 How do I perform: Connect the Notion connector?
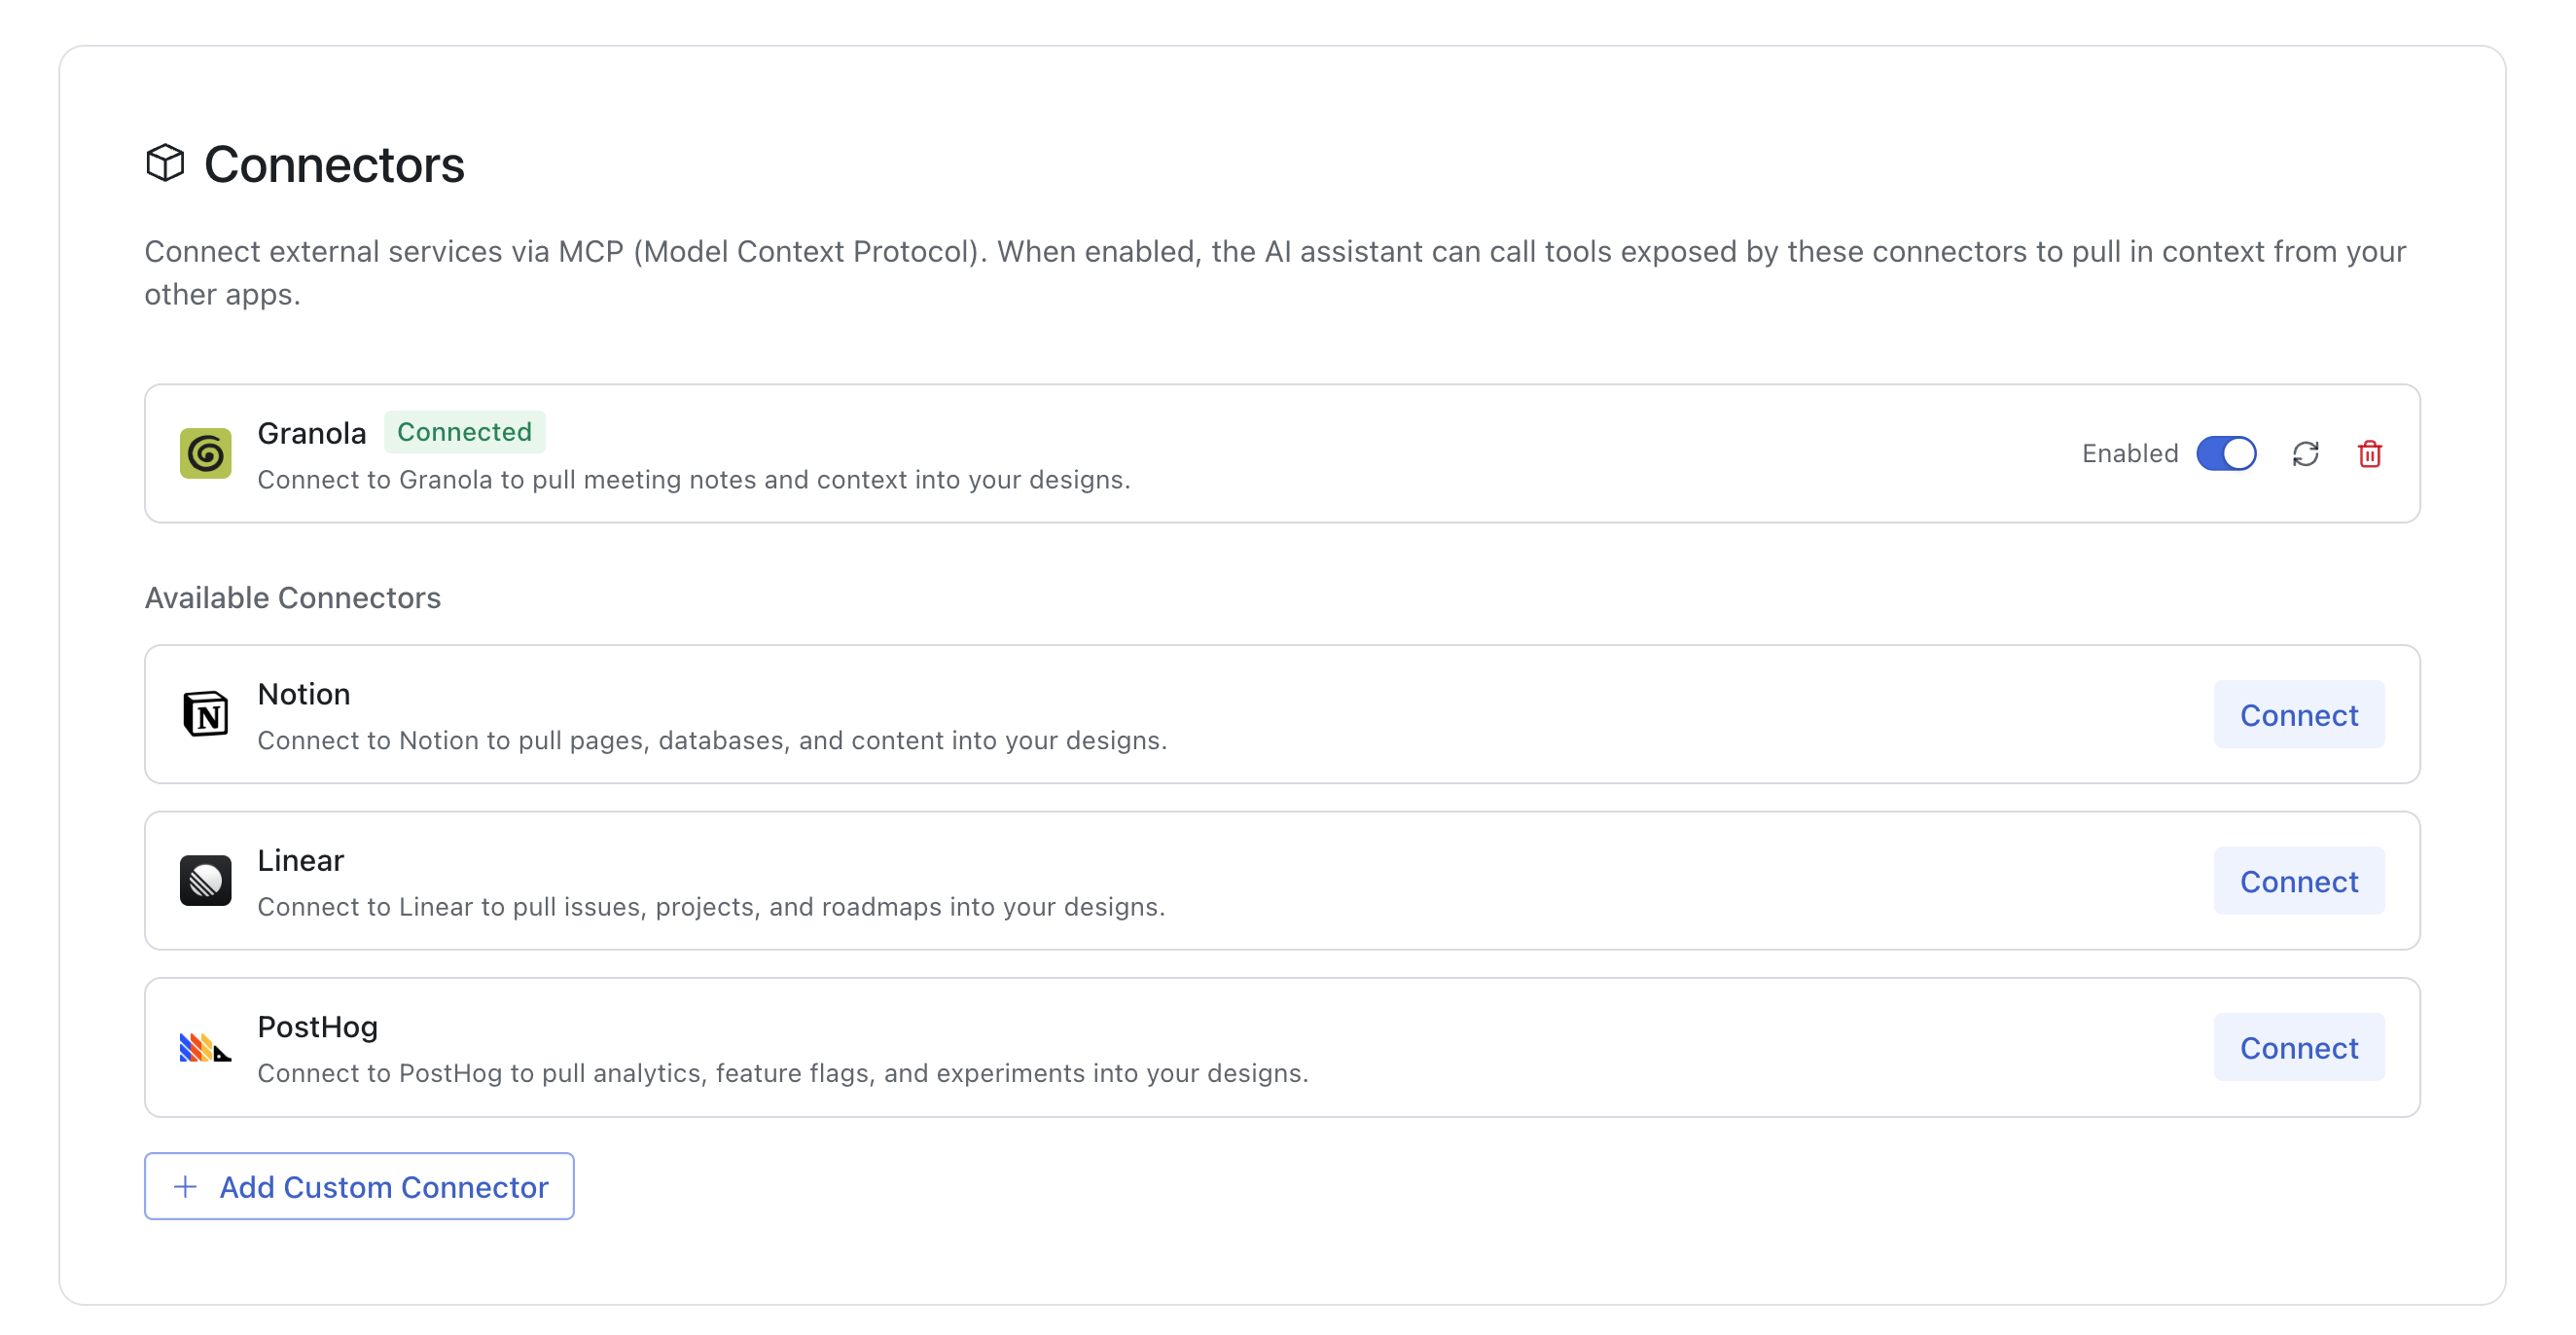[x=2298, y=715]
